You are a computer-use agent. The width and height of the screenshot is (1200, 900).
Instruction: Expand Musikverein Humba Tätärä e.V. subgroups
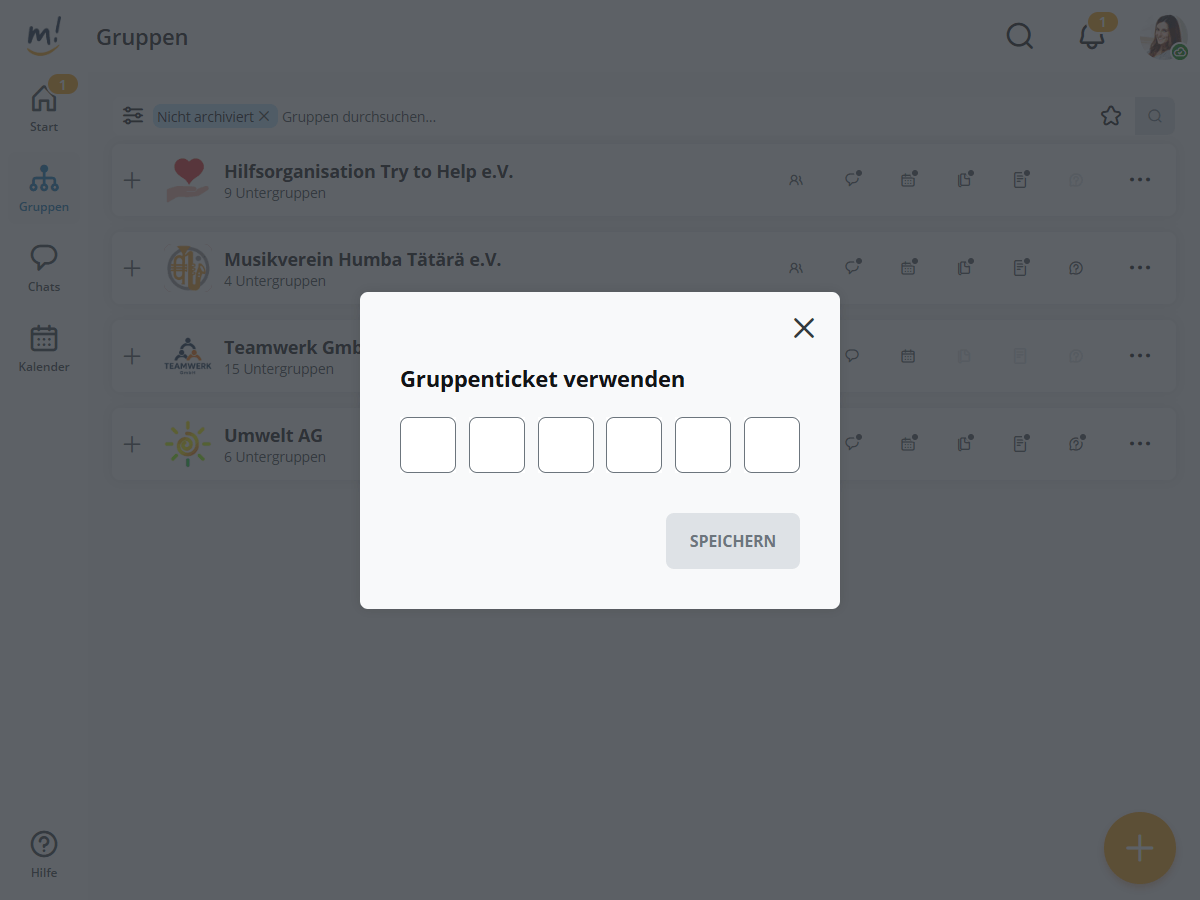click(x=132, y=268)
